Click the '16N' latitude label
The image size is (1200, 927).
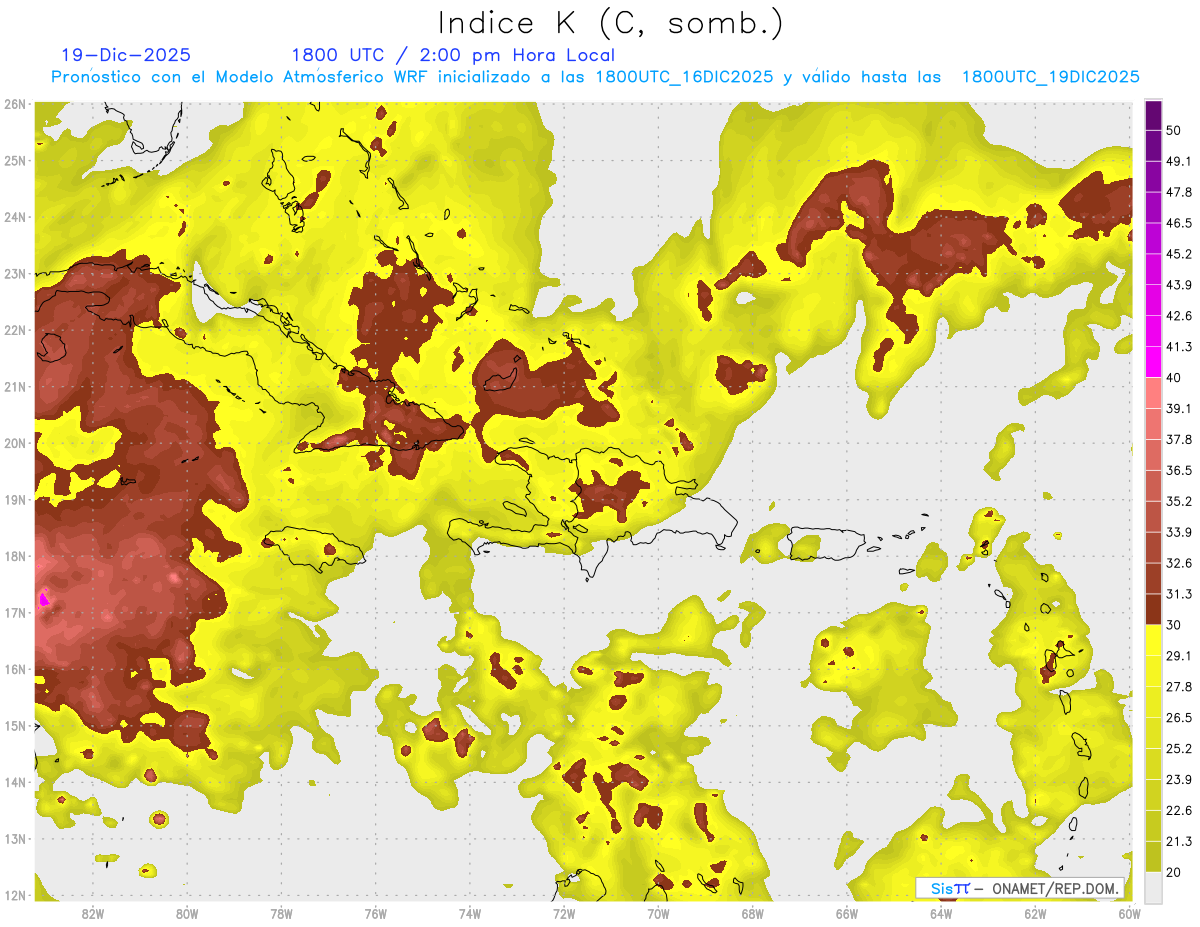point(15,669)
